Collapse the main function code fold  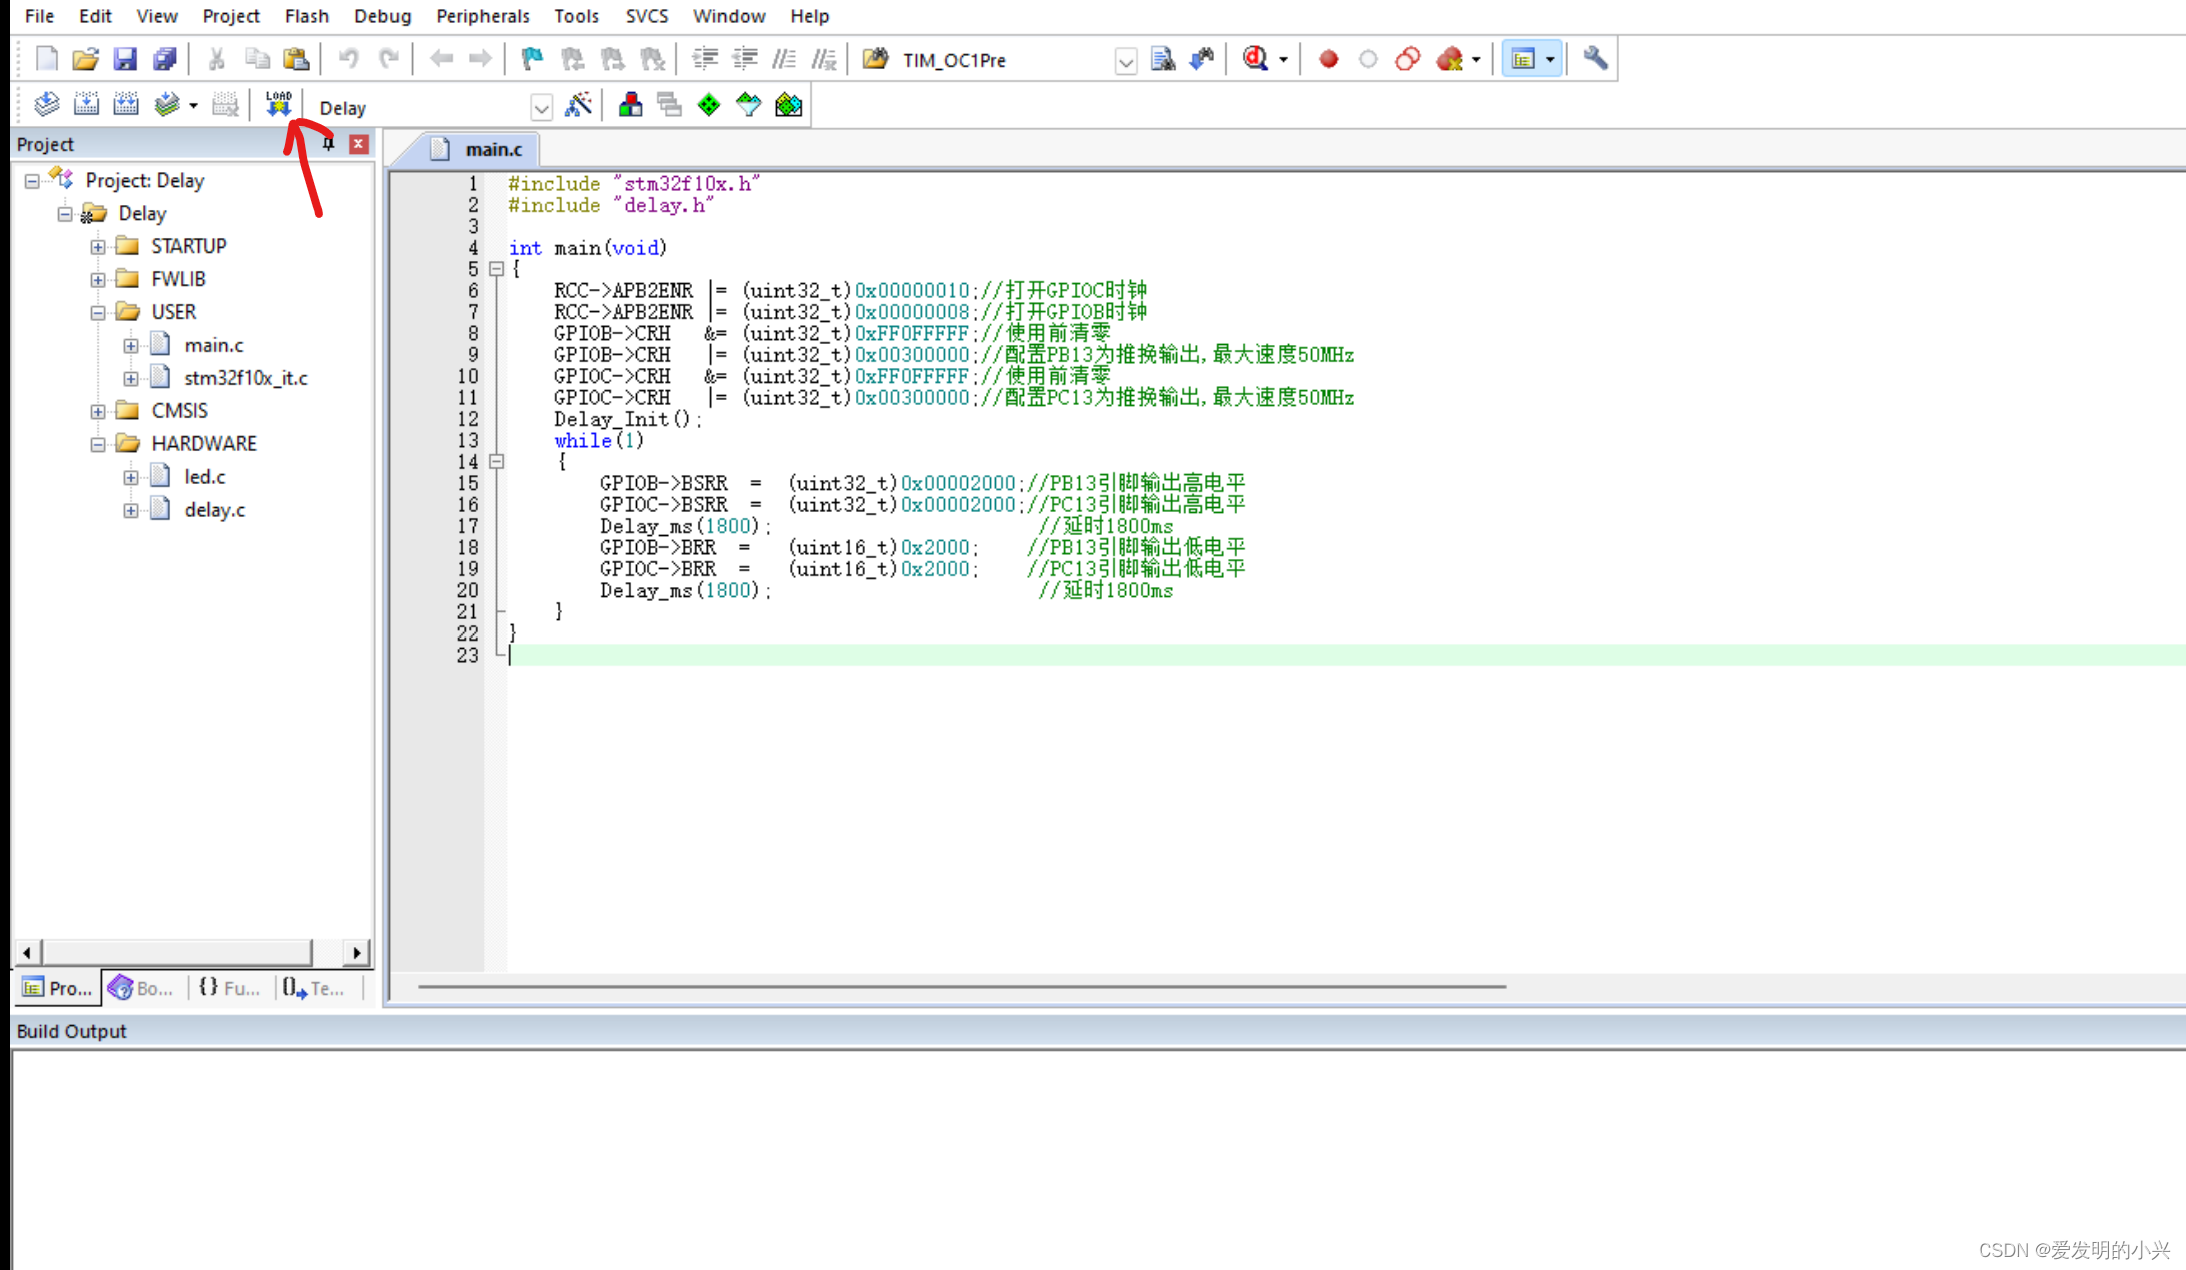coord(496,269)
